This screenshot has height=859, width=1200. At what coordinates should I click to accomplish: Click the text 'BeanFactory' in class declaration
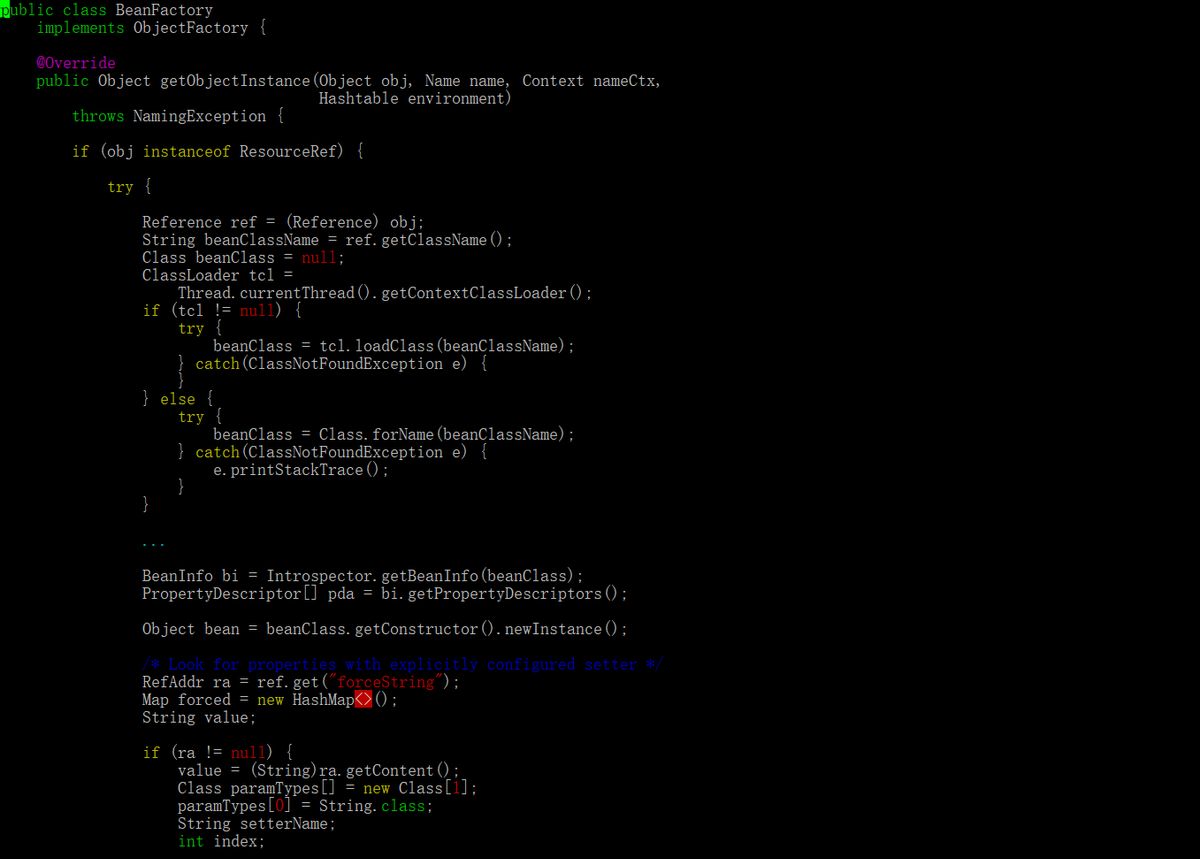[x=164, y=10]
